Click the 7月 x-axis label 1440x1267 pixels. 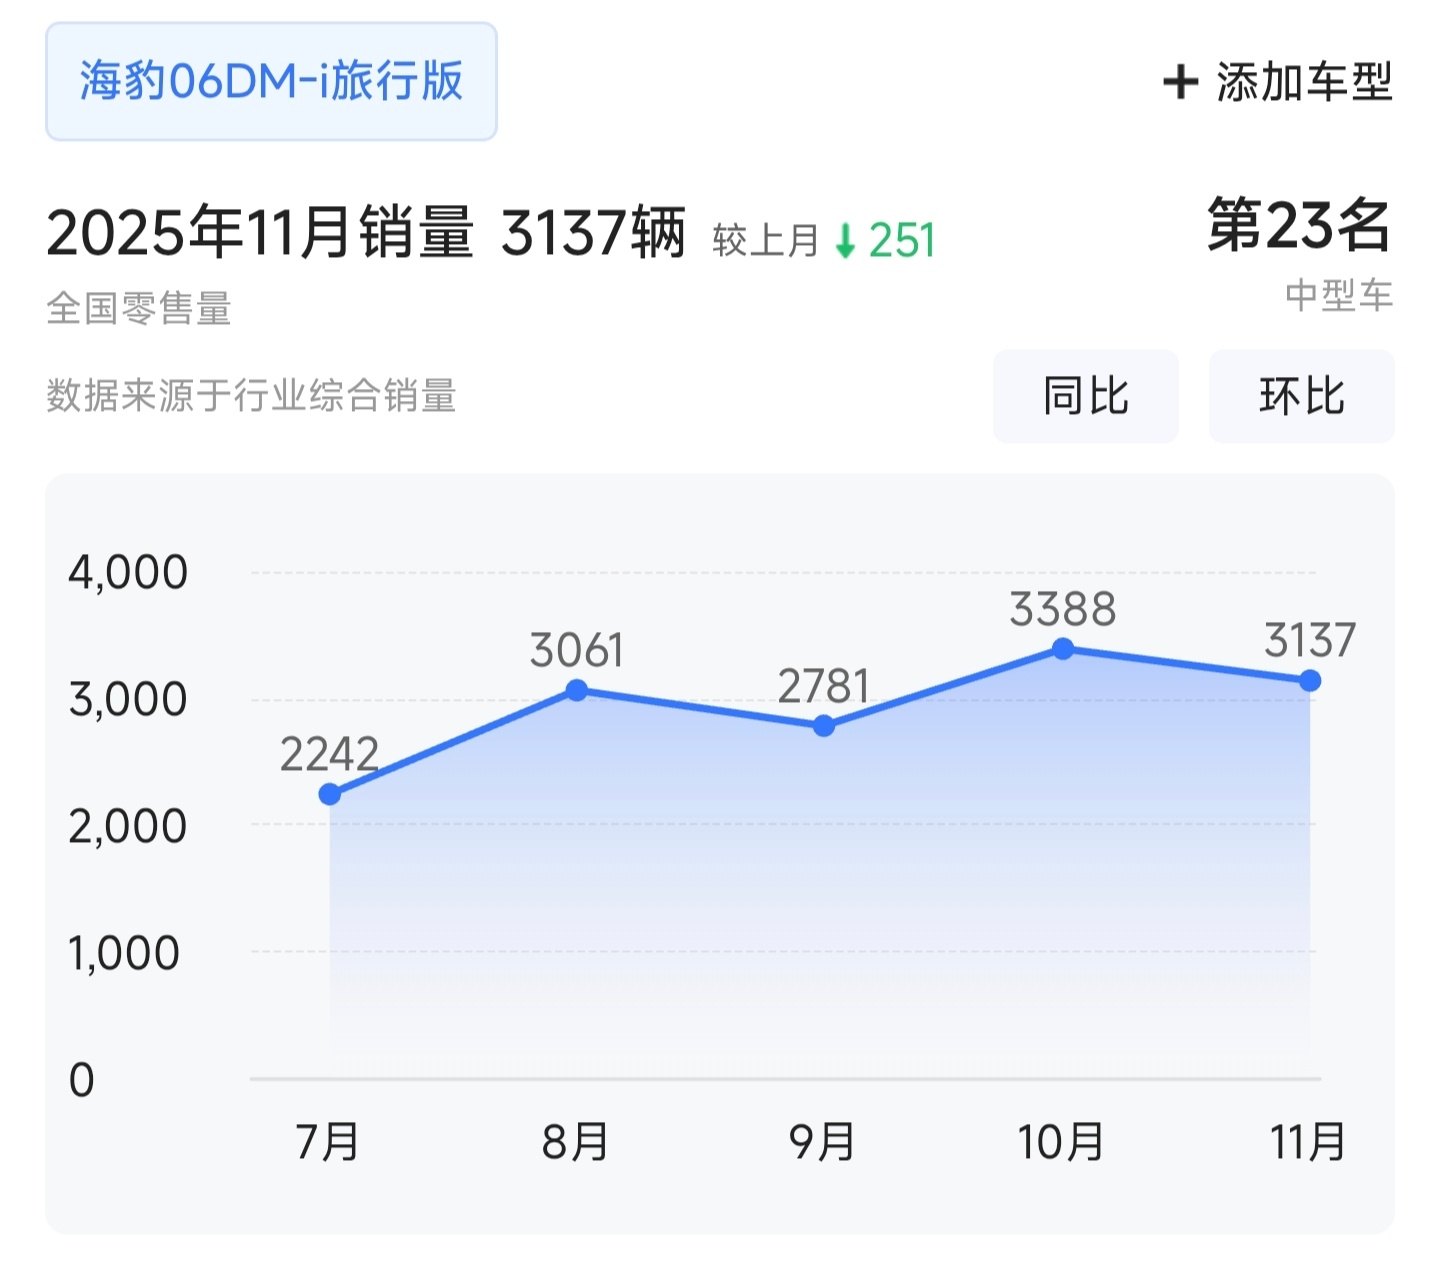click(328, 1142)
